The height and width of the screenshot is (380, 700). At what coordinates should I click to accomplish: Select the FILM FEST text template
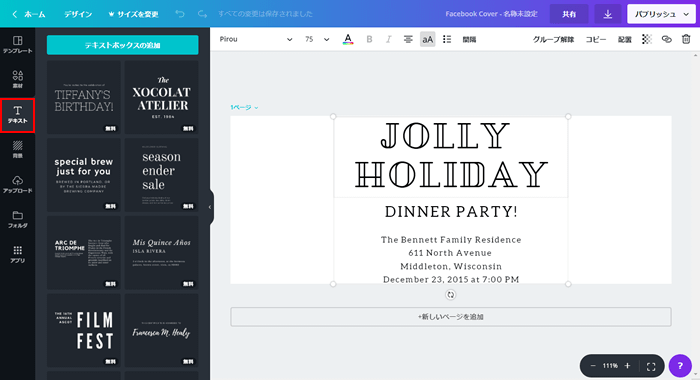tap(84, 330)
